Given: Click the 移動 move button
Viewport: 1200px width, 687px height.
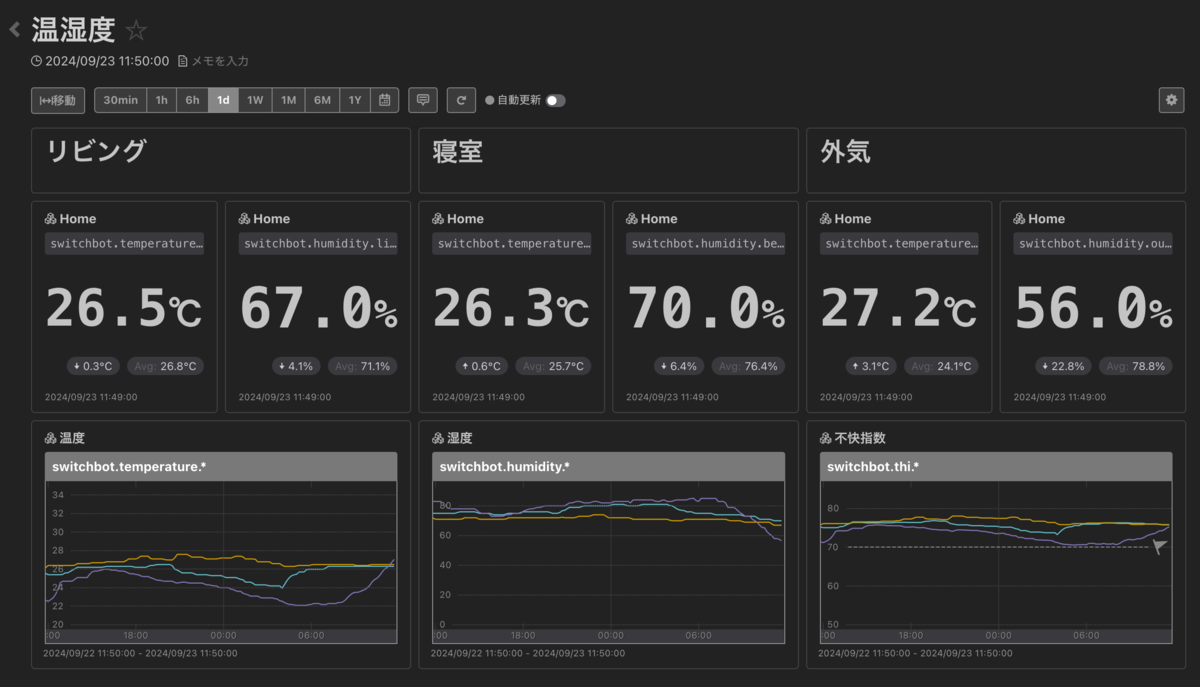Looking at the screenshot, I should pyautogui.click(x=58, y=100).
